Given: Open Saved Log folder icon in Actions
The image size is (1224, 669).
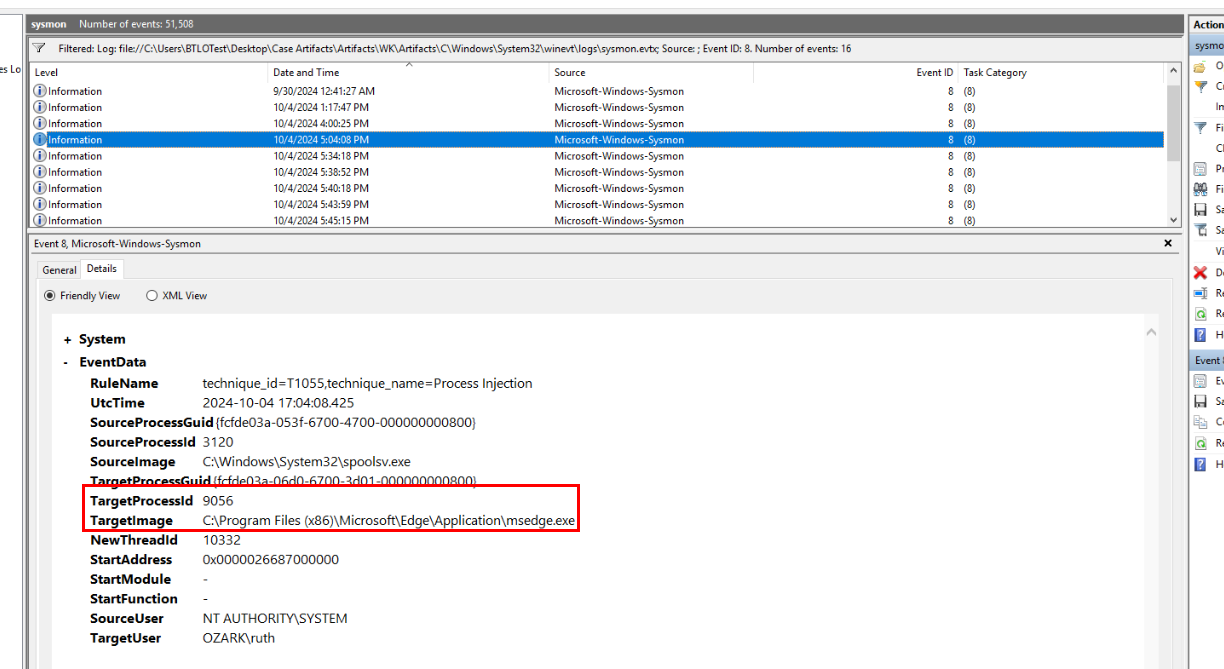Looking at the screenshot, I should (1200, 66).
